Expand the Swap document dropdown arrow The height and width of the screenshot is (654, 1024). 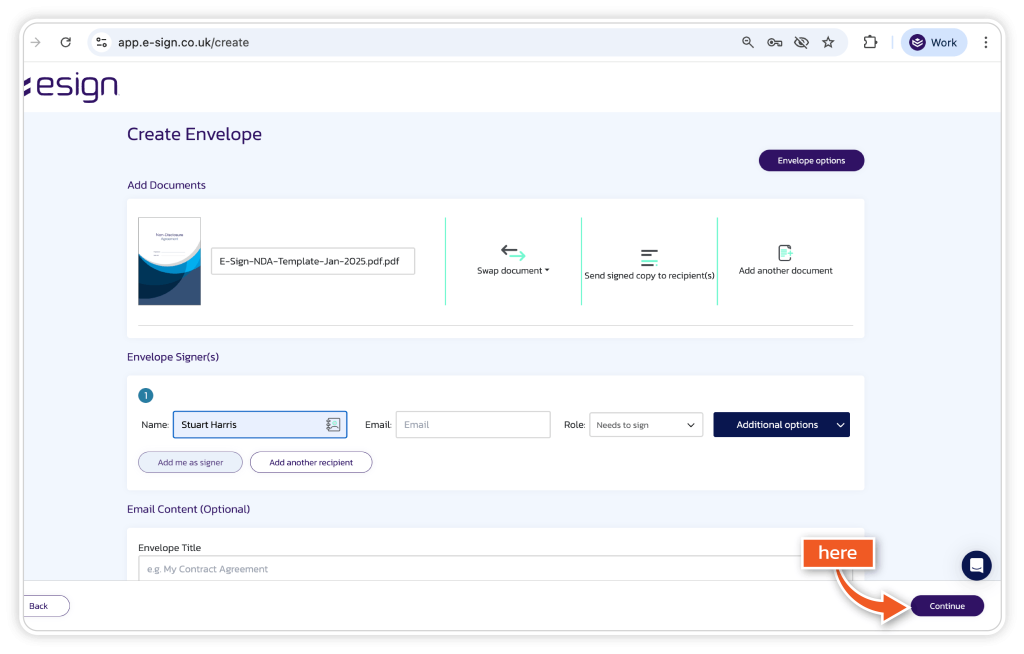(547, 271)
